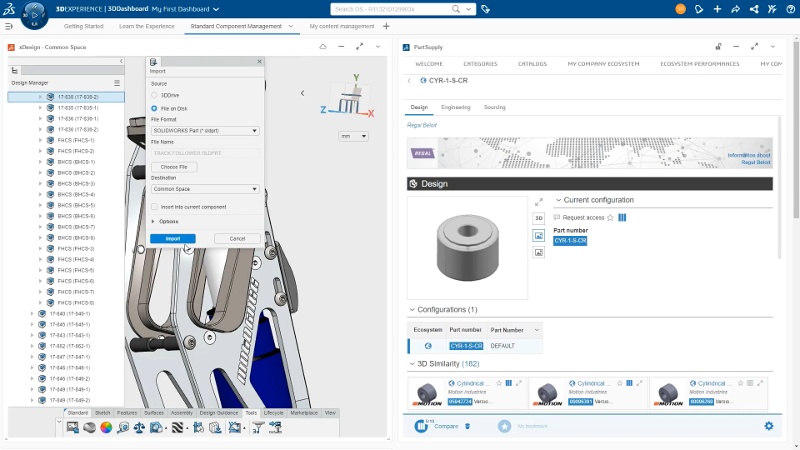Open the mm units dropdown
This screenshot has height=450, width=800.
(353, 136)
